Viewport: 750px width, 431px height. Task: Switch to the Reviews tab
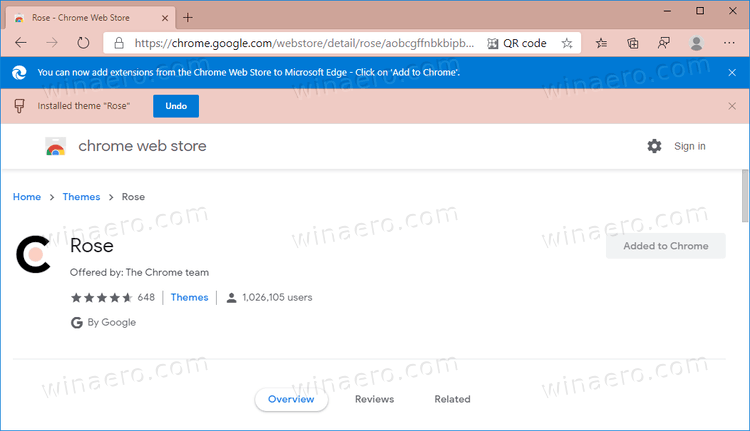(375, 399)
